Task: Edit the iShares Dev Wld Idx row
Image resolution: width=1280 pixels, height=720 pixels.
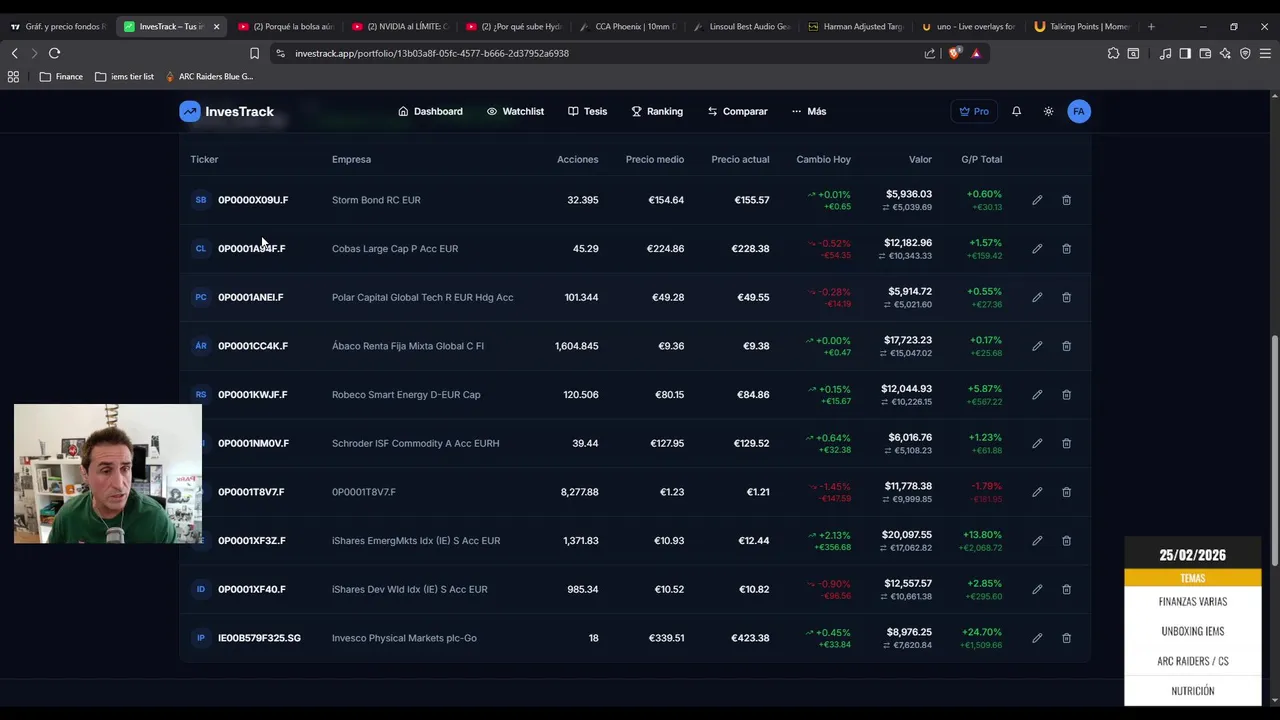Action: point(1037,589)
